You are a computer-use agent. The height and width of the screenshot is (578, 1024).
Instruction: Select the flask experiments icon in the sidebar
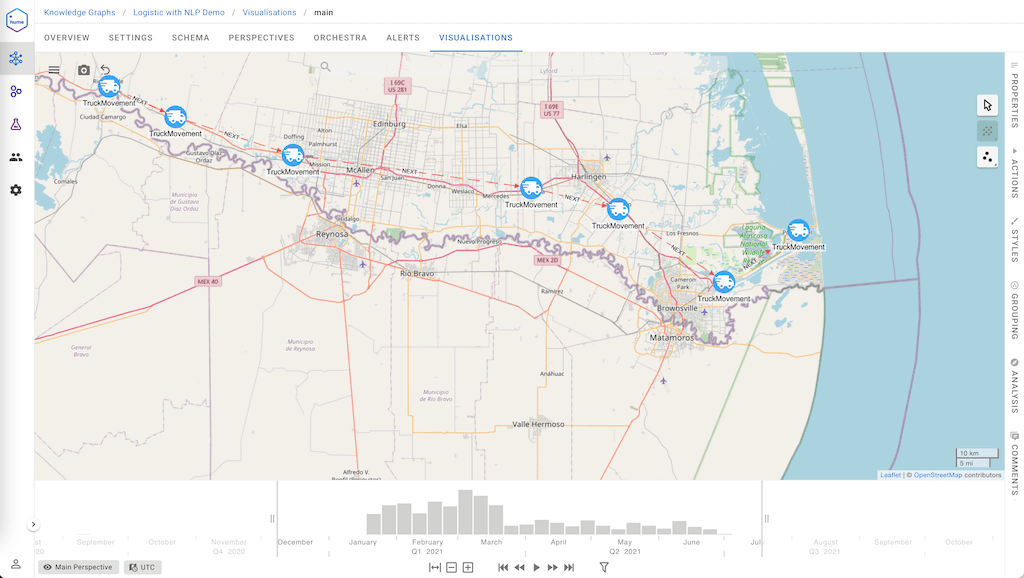point(15,124)
